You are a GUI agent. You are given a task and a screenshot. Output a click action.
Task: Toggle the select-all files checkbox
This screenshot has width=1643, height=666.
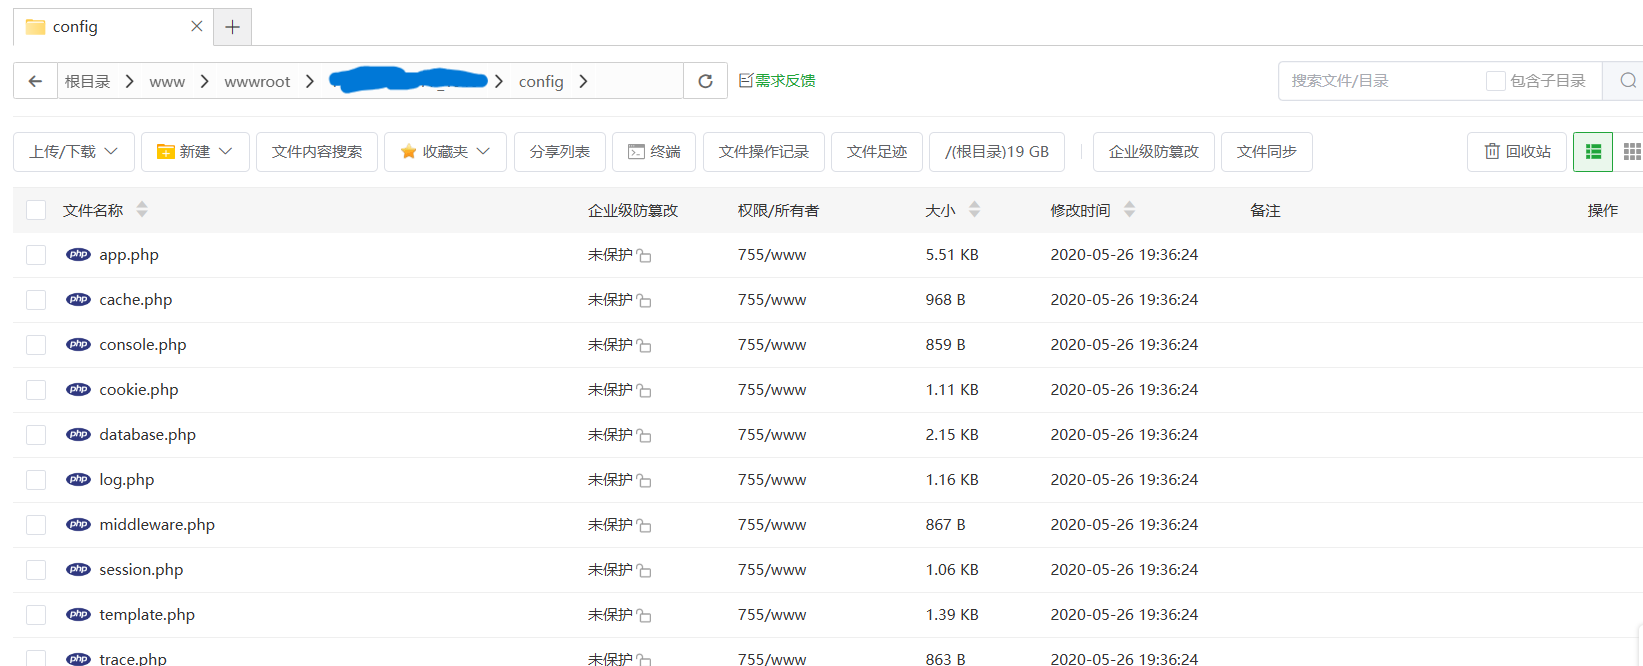[36, 210]
